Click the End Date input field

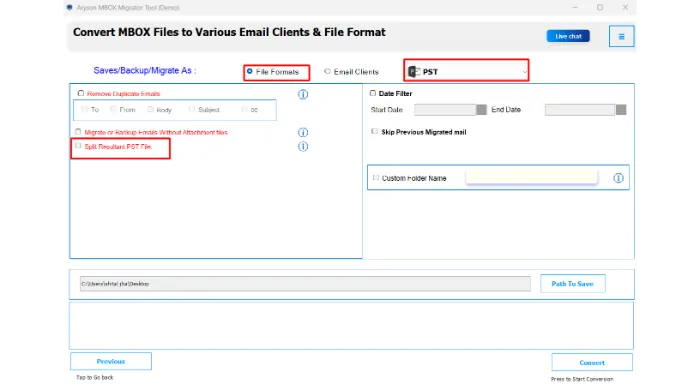tap(580, 110)
